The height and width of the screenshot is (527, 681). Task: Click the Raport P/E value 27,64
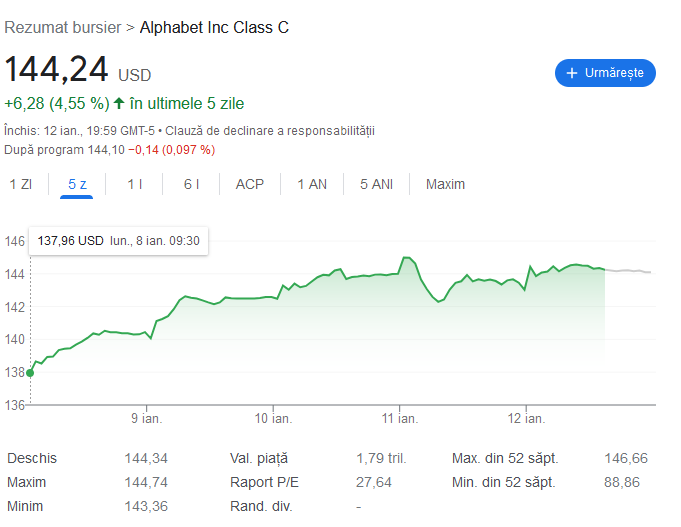[x=374, y=482]
